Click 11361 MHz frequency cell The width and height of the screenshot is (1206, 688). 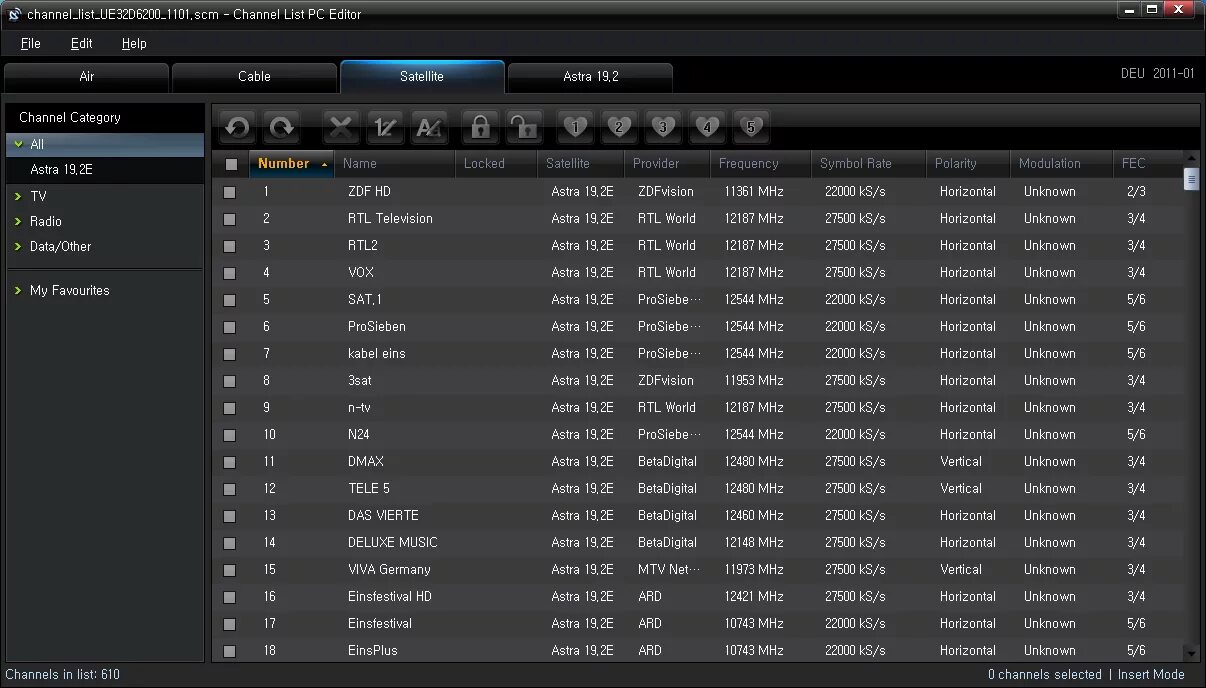[754, 192]
